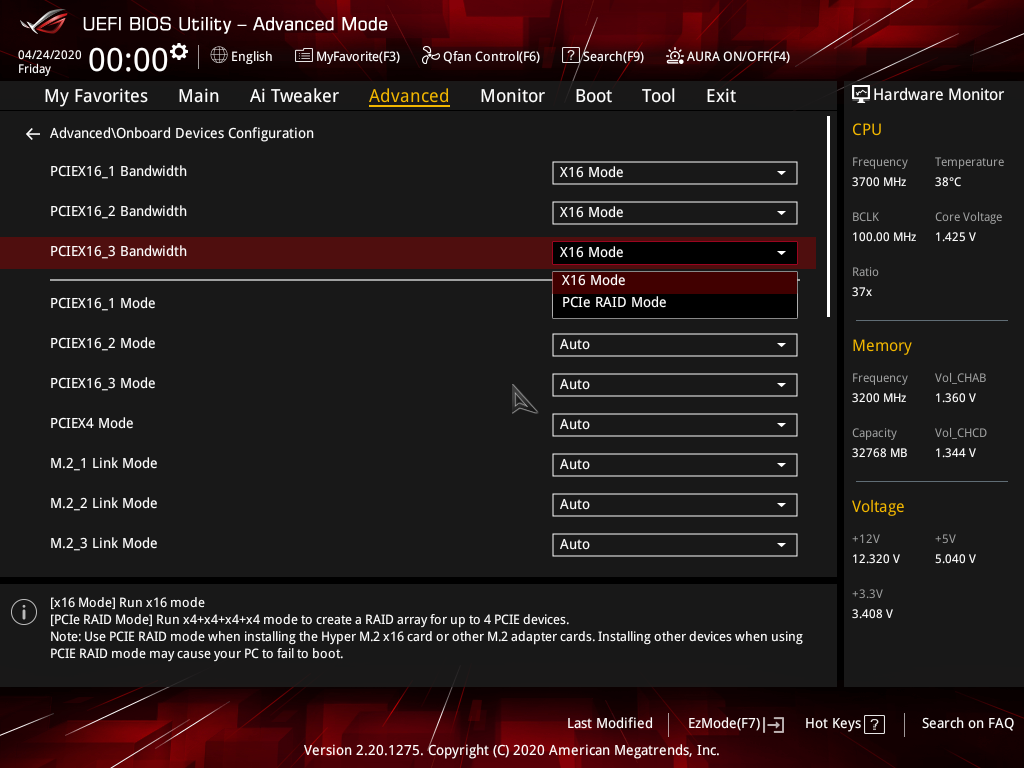Select PCIe RAID Mode option
Screen dimensions: 1024x768
(x=675, y=303)
